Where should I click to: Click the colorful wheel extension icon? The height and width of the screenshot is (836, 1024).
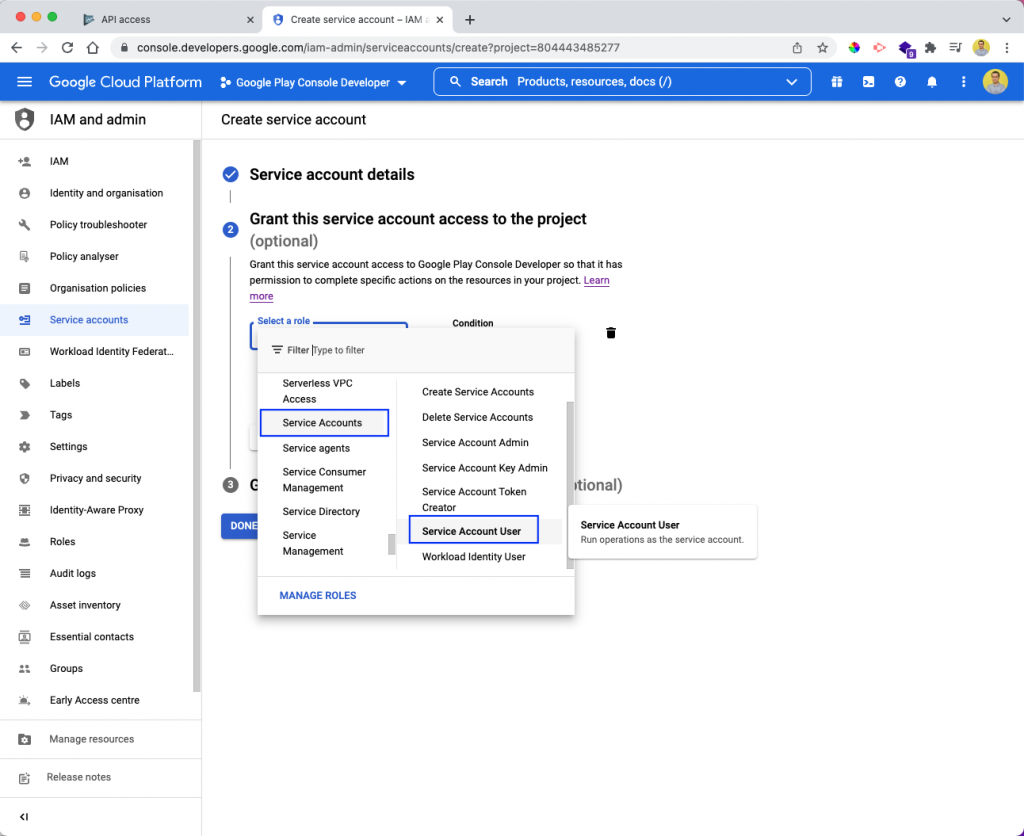pos(854,48)
